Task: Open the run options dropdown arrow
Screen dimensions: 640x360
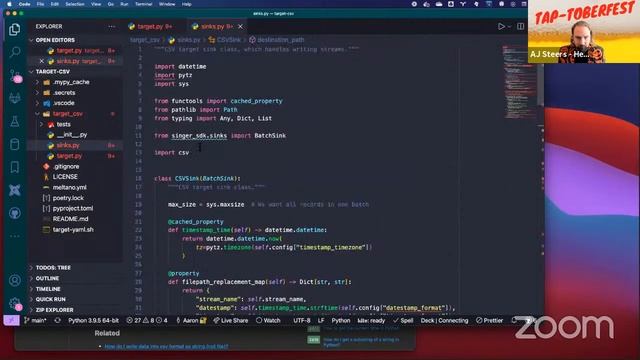Action: 509,27
